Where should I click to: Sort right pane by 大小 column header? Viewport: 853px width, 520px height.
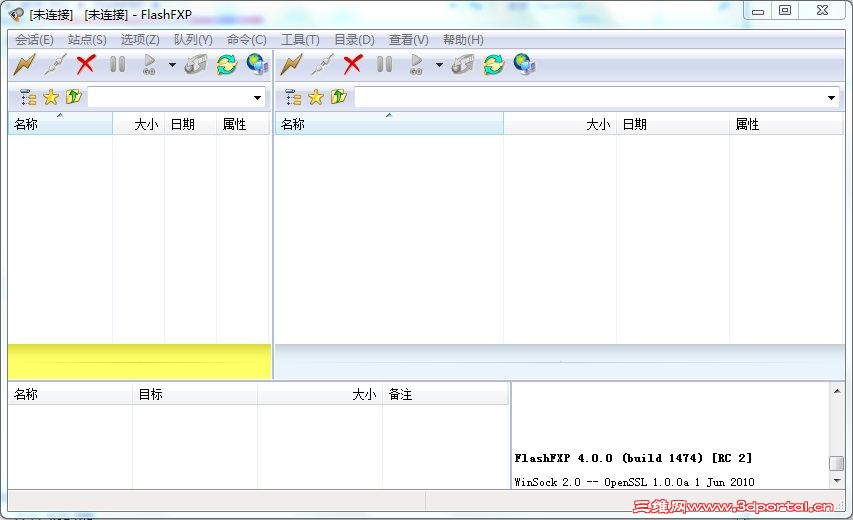pos(560,124)
